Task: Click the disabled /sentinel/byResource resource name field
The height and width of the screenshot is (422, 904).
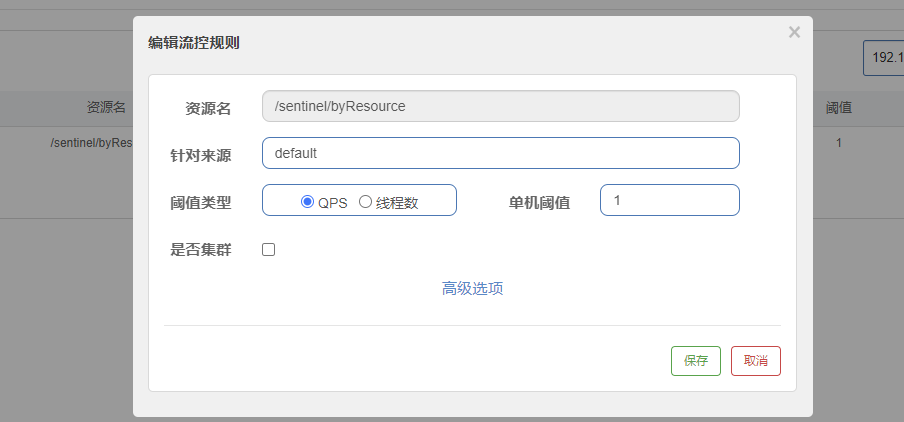Action: pyautogui.click(x=500, y=106)
